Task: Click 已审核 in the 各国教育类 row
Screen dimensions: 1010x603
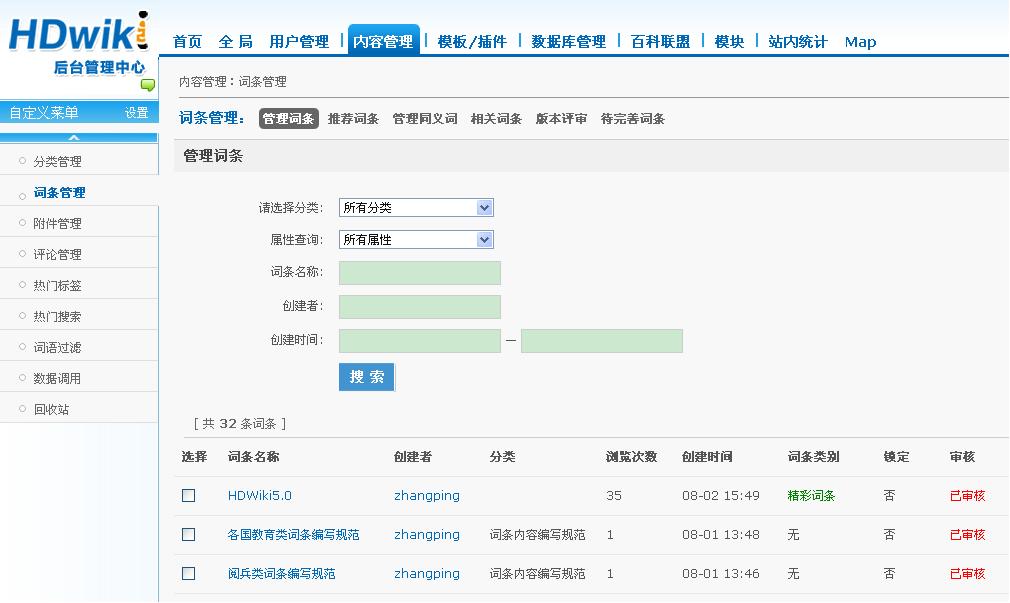Action: [967, 535]
